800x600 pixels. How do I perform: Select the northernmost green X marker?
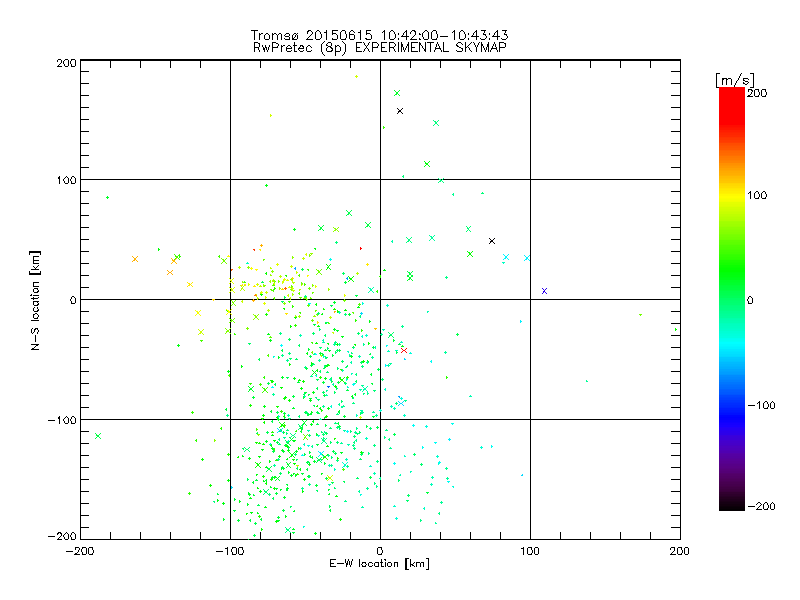click(x=397, y=93)
